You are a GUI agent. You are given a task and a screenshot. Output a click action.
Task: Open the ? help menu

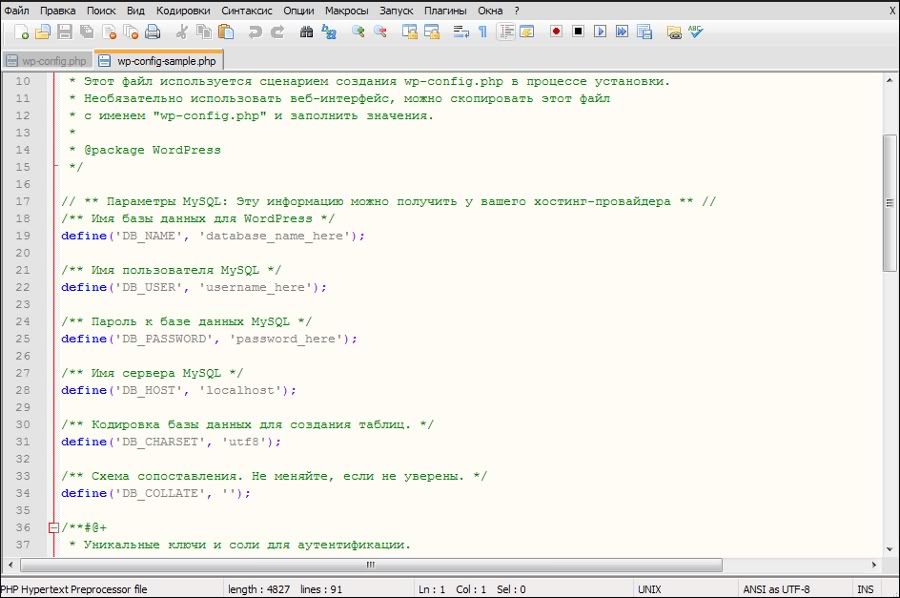[x=517, y=10]
